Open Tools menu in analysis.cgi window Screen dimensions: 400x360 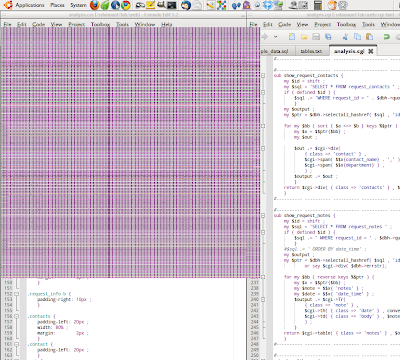tap(368, 24)
